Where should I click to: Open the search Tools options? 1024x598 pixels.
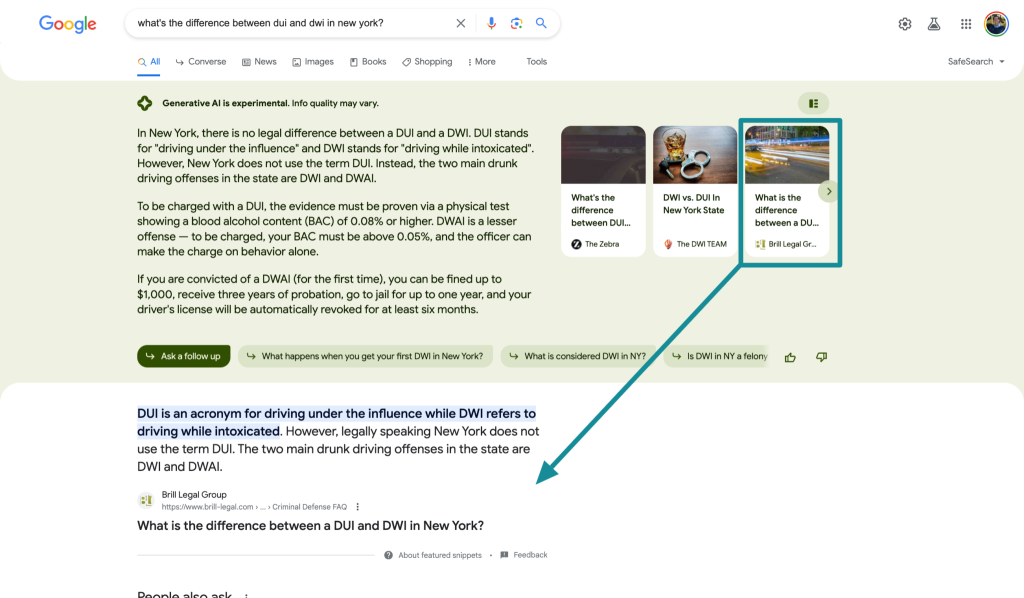536,62
